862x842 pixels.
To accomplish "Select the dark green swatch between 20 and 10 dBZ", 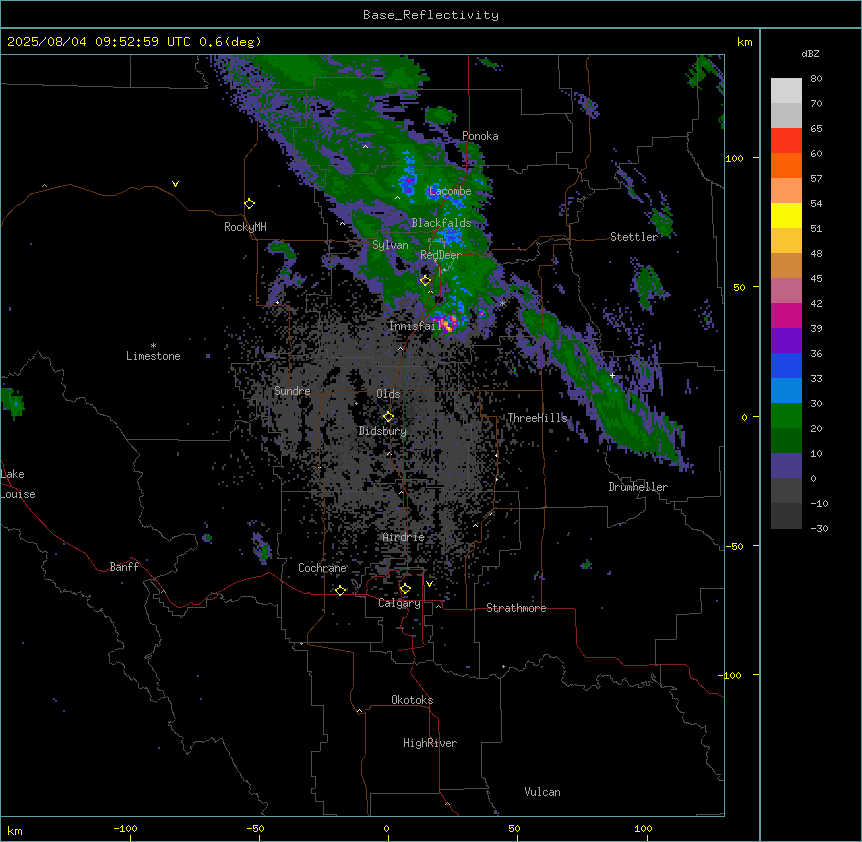I will click(x=786, y=441).
